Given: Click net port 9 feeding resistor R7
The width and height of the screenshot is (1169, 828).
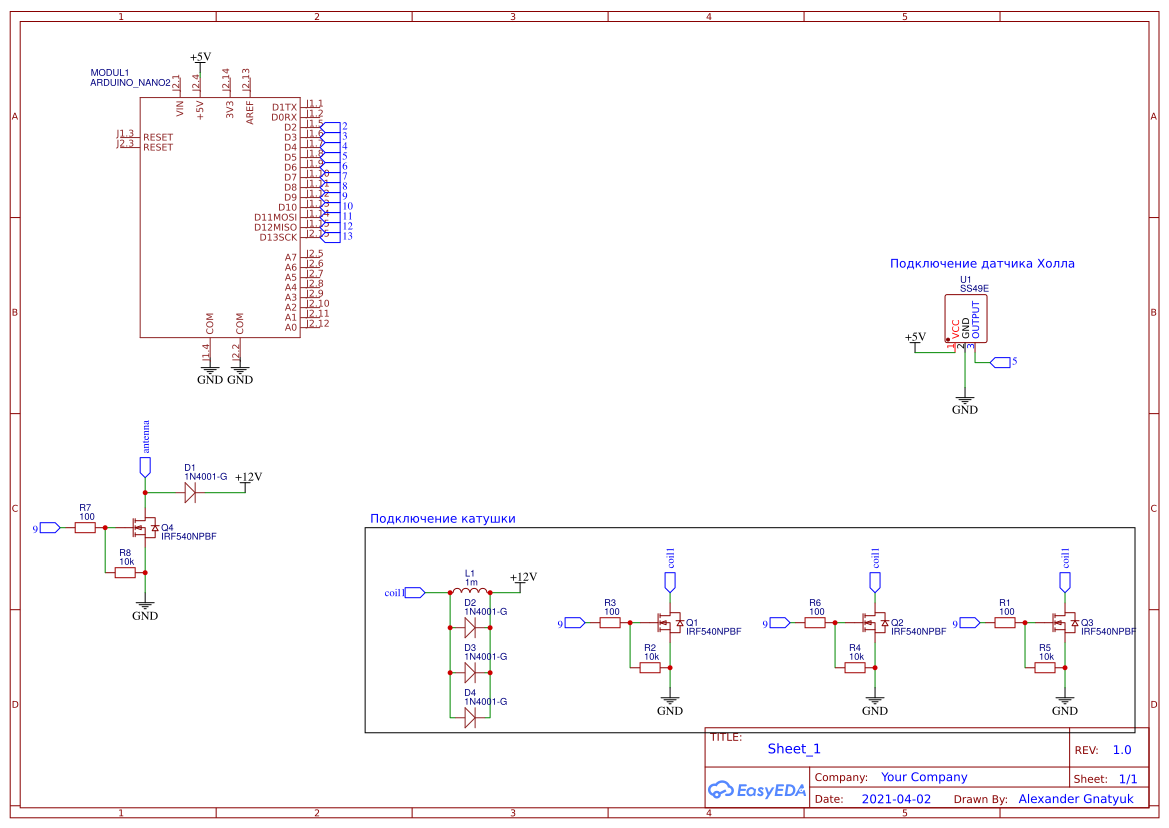Looking at the screenshot, I should tap(50, 528).
